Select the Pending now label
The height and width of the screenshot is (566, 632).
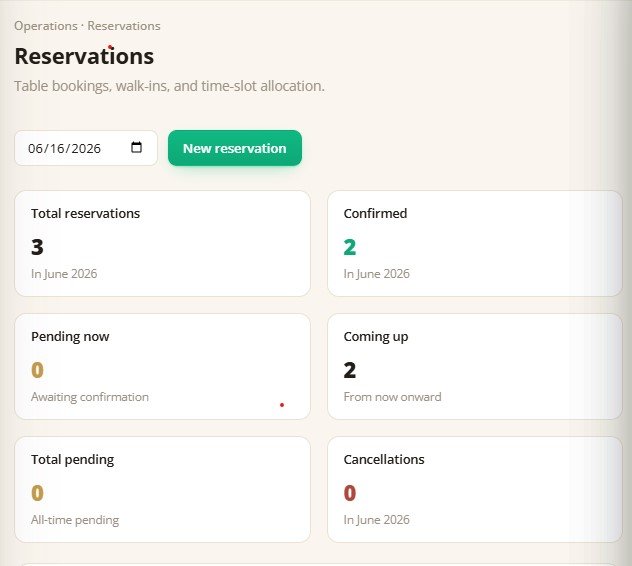click(x=70, y=336)
